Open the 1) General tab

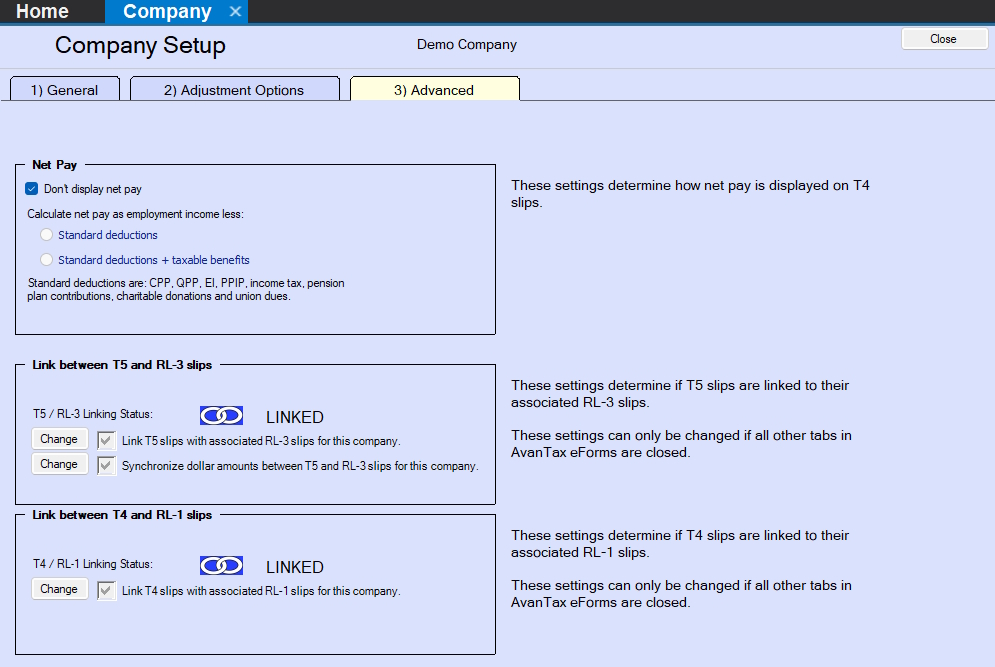pos(64,90)
